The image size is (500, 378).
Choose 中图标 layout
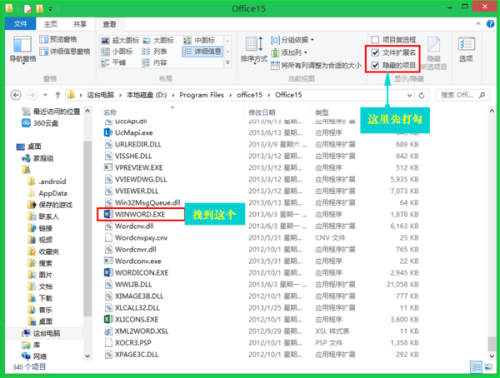(199, 40)
